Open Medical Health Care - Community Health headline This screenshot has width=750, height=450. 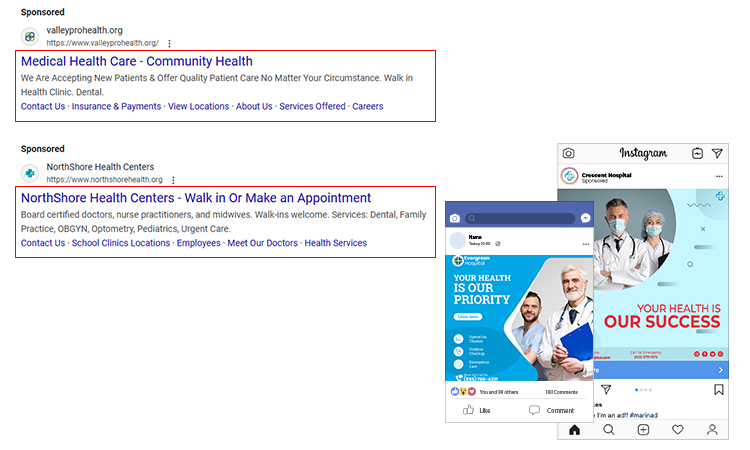click(137, 61)
